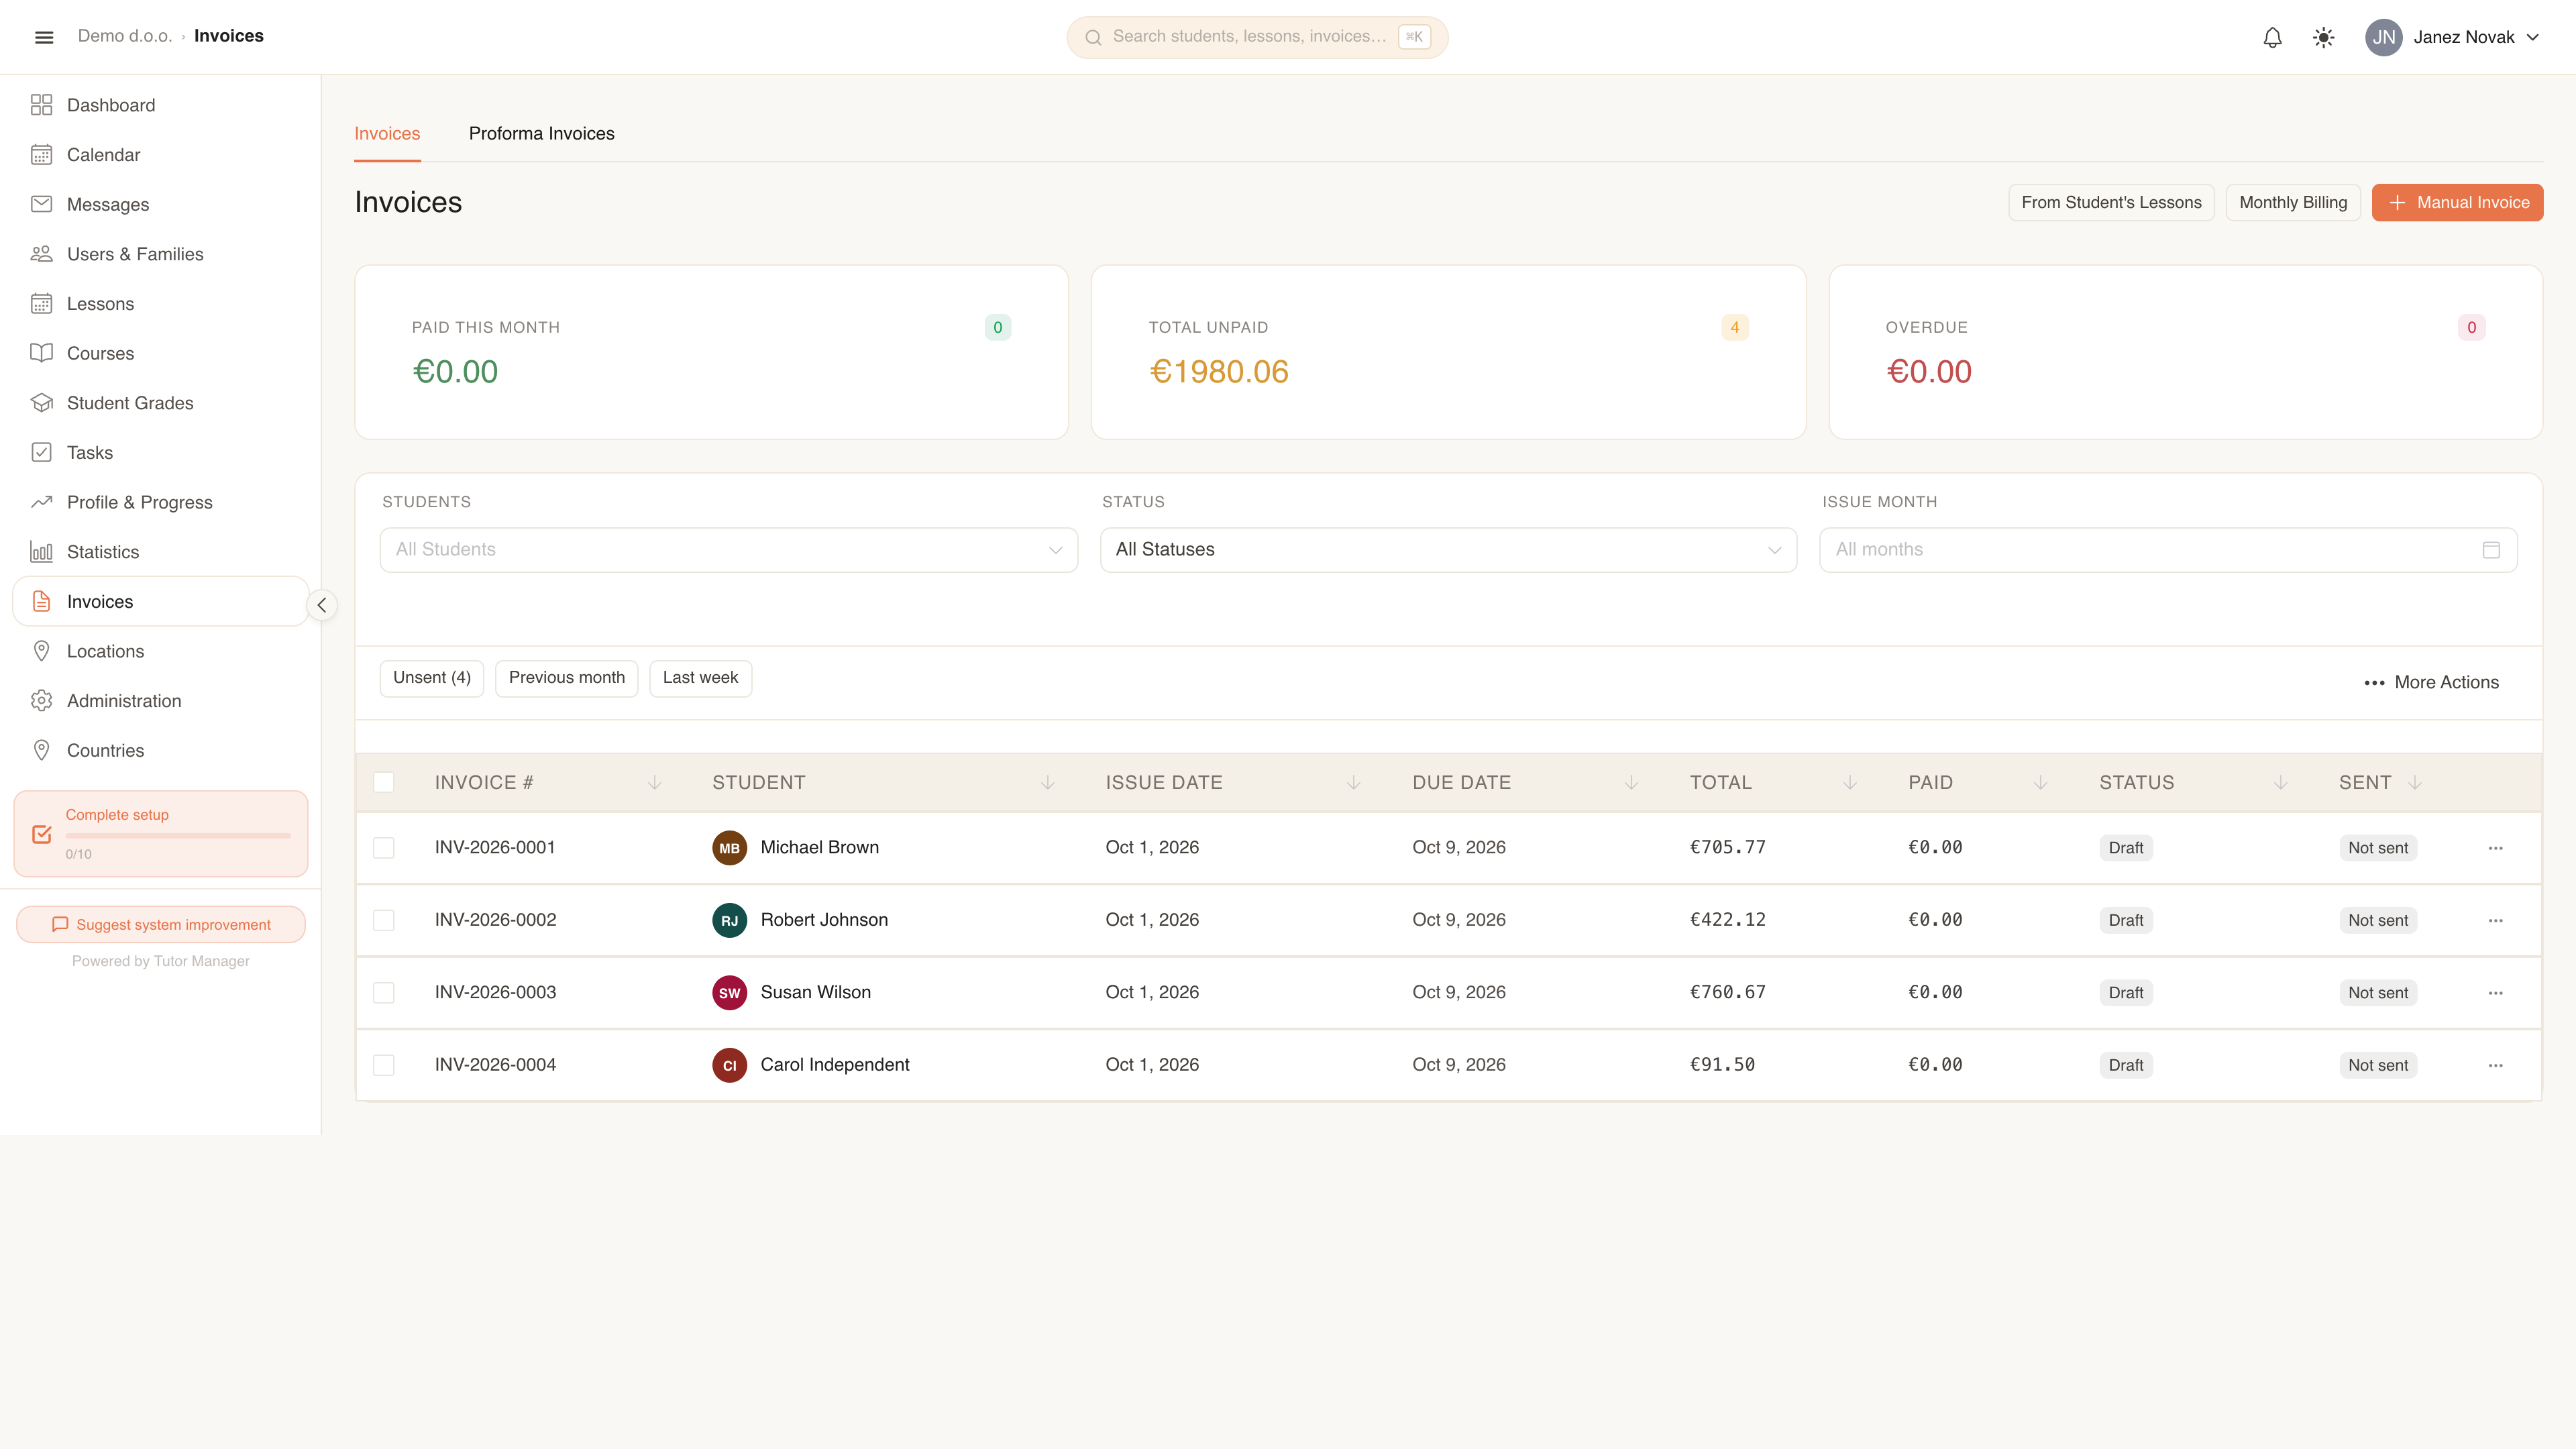Click the search magnifier icon
This screenshot has height=1449, width=2576.
[1093, 37]
